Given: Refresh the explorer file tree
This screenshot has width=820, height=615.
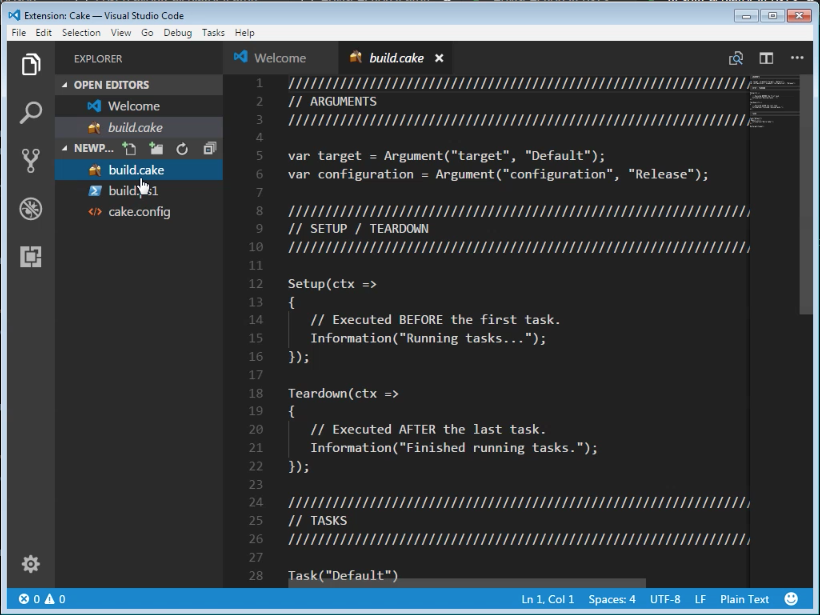Looking at the screenshot, I should 182,149.
